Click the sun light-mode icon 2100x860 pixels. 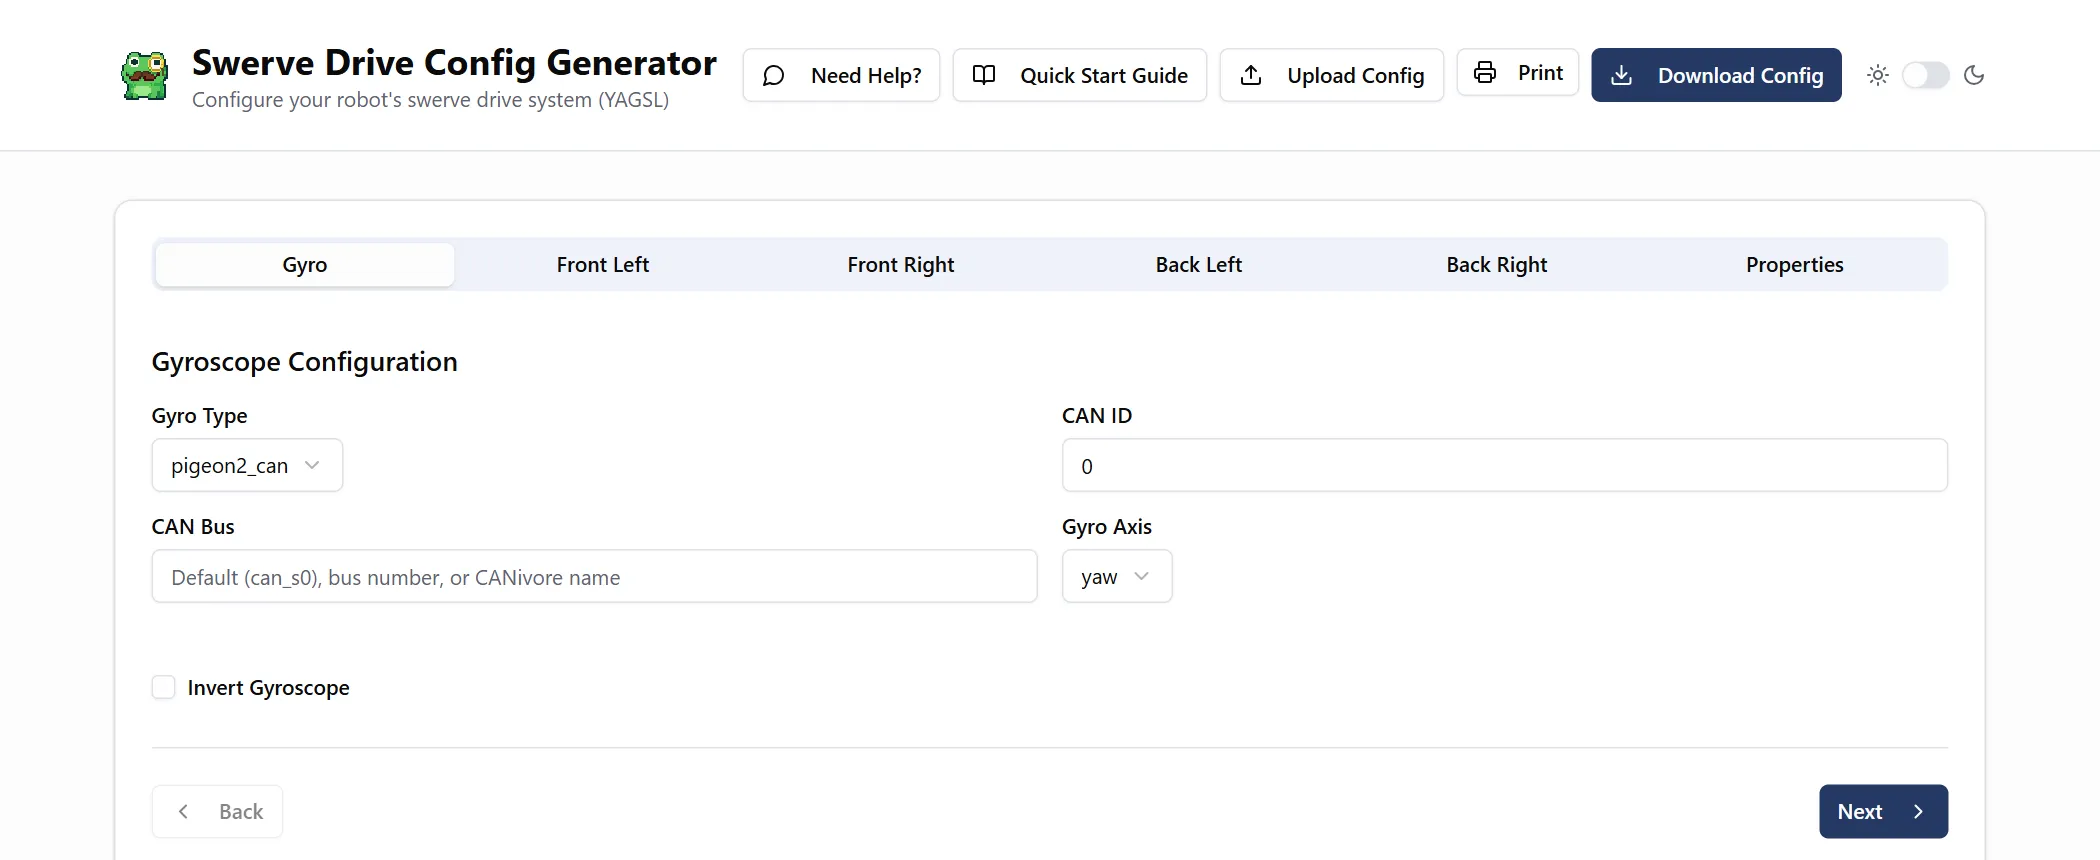pos(1878,75)
